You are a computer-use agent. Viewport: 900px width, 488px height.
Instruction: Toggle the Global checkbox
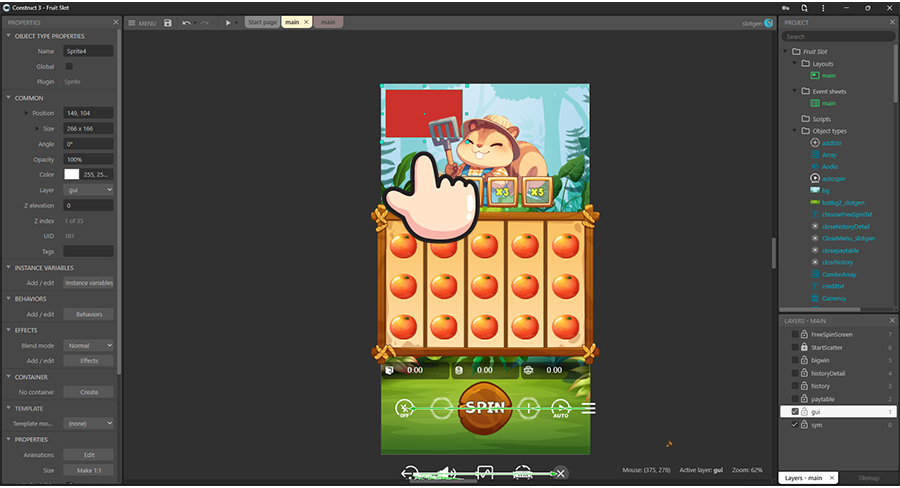click(69, 66)
